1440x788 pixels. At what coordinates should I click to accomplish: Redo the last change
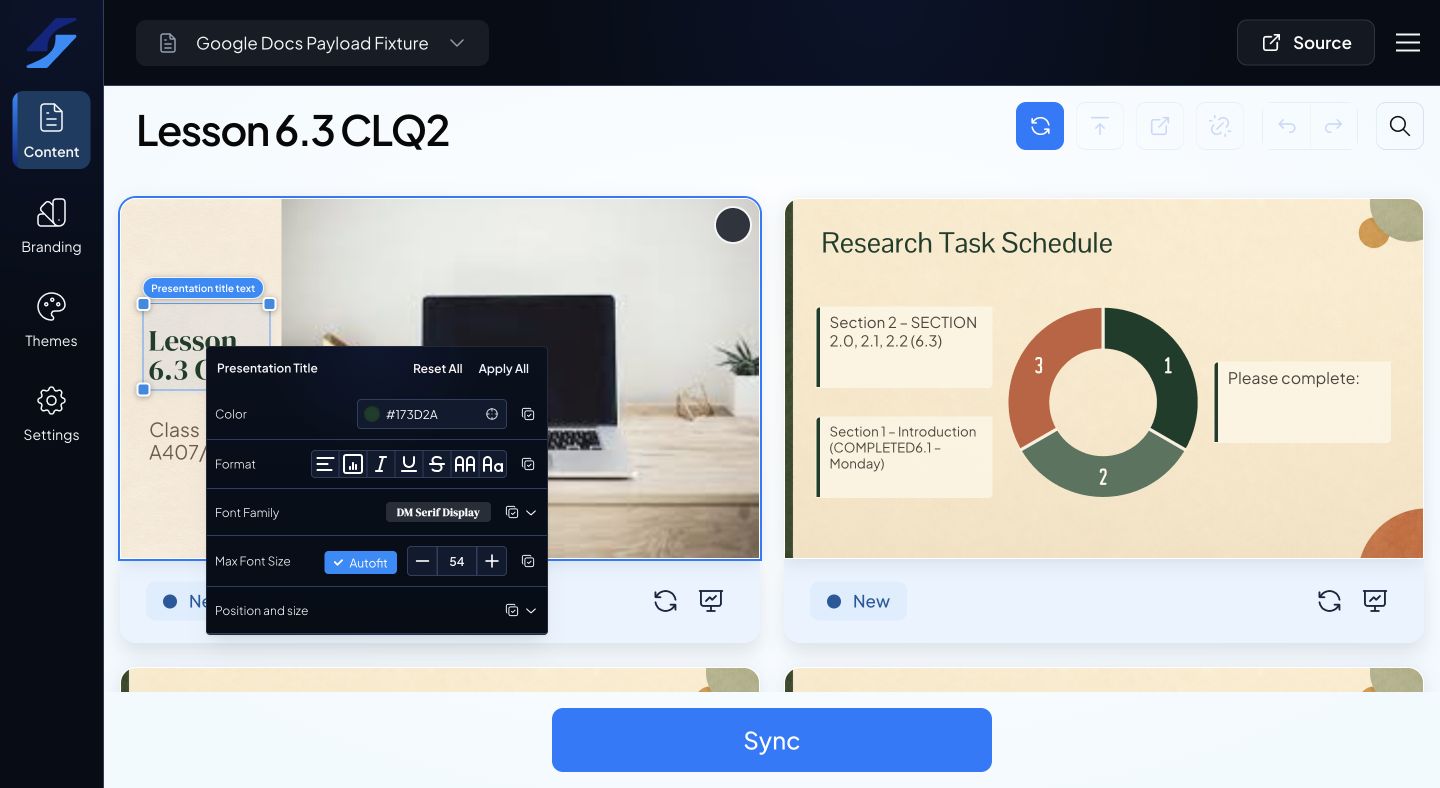pos(1333,126)
